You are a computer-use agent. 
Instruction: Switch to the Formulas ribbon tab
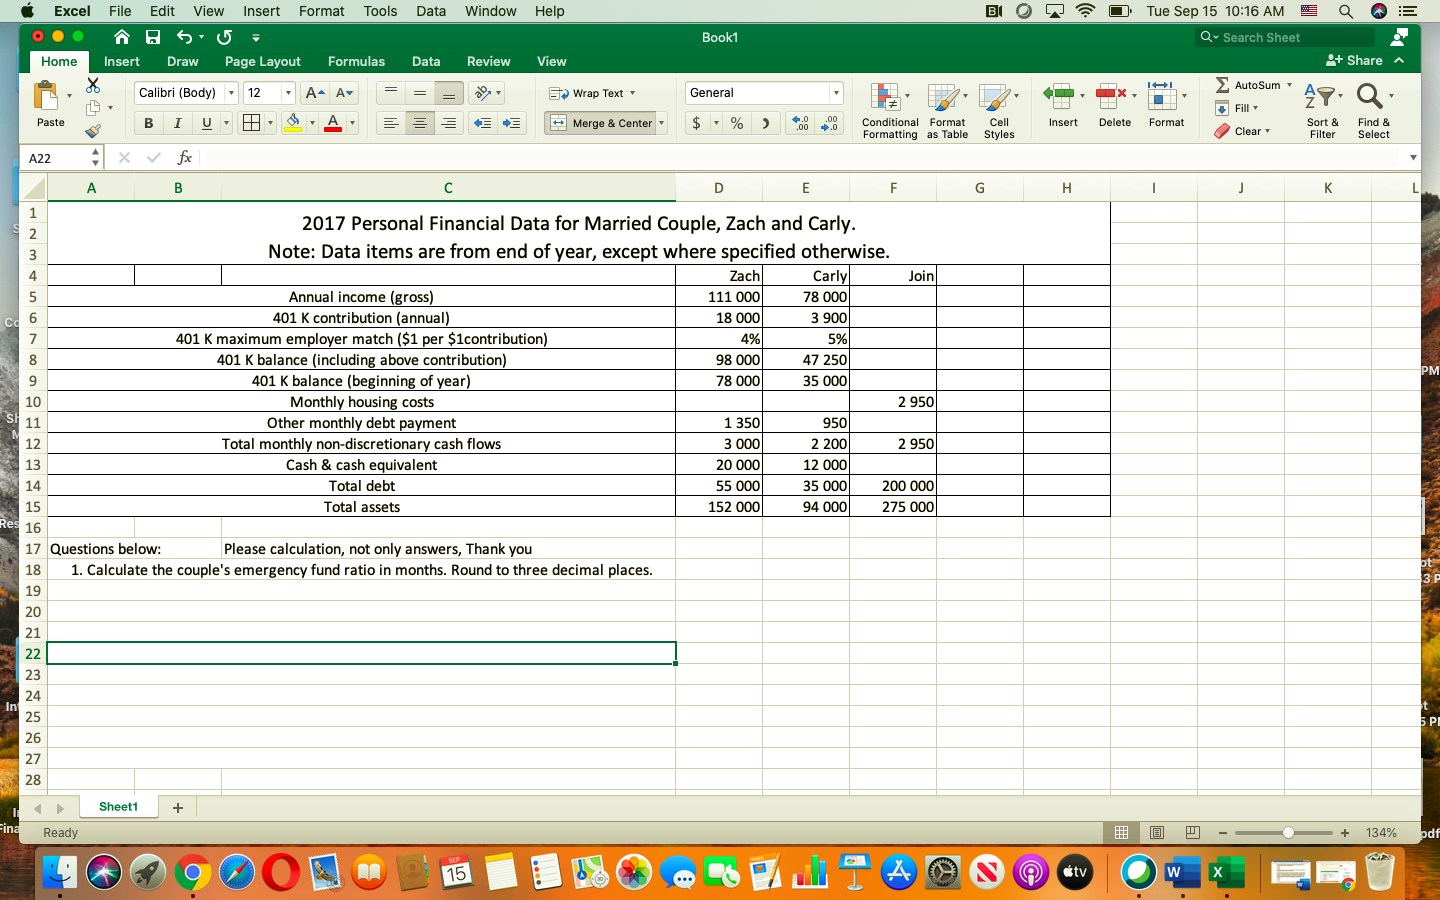[x=356, y=61]
